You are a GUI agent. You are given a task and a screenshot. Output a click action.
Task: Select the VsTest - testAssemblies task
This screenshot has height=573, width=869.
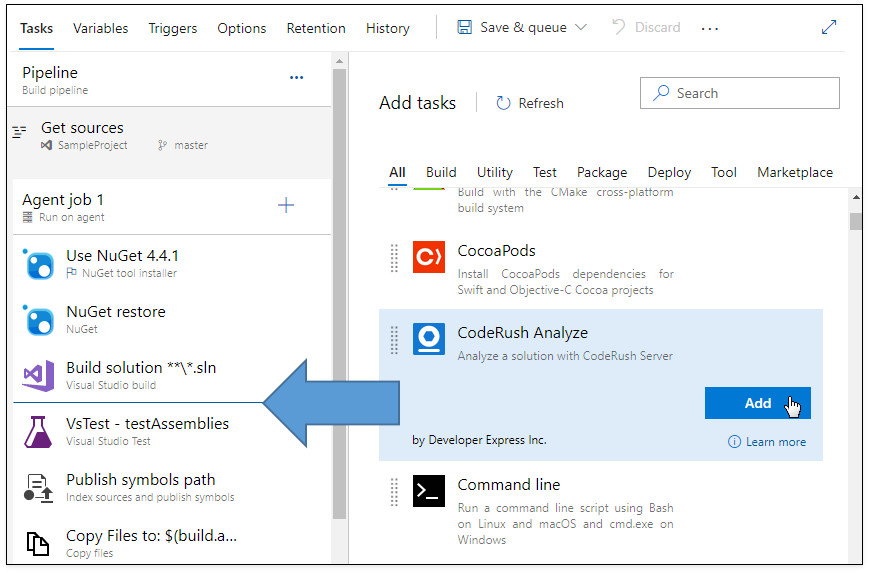[171, 431]
